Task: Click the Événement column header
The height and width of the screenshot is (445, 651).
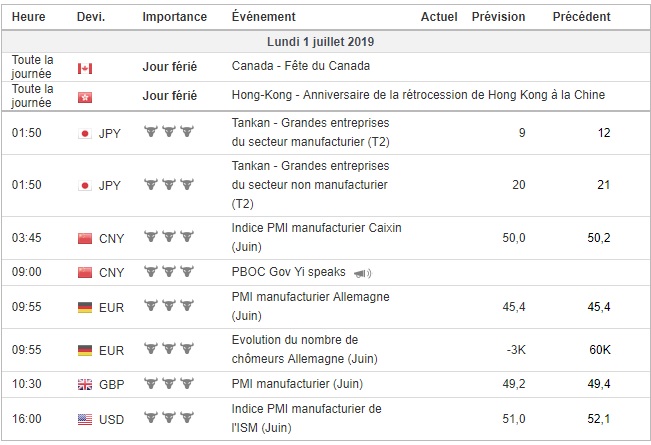Action: click(263, 17)
